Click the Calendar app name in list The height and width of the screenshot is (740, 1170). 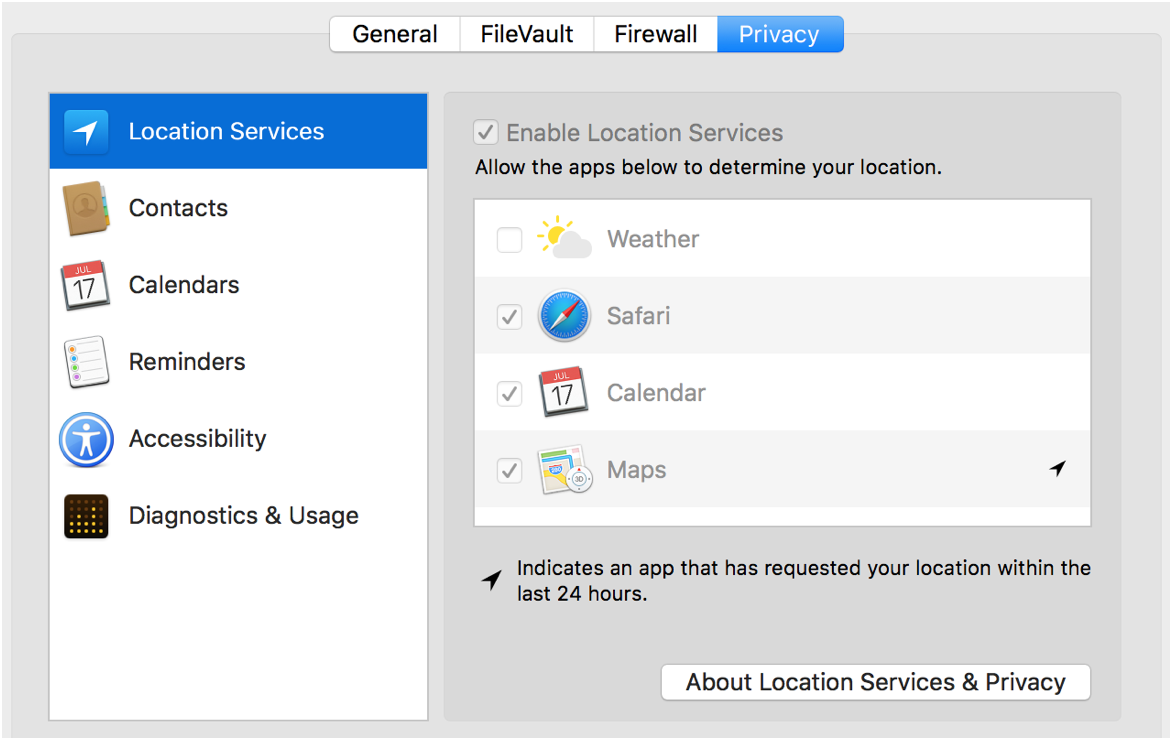pos(656,392)
